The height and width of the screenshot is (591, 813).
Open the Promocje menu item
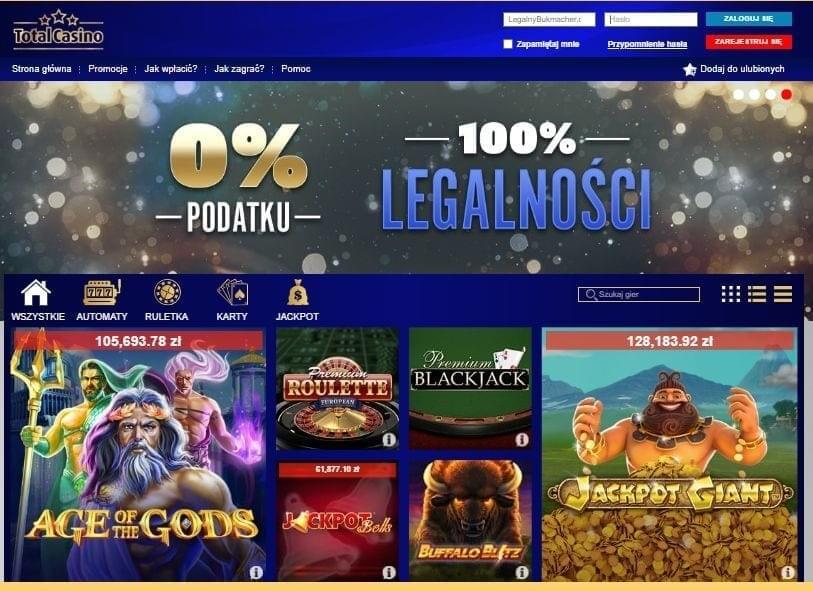pos(108,68)
